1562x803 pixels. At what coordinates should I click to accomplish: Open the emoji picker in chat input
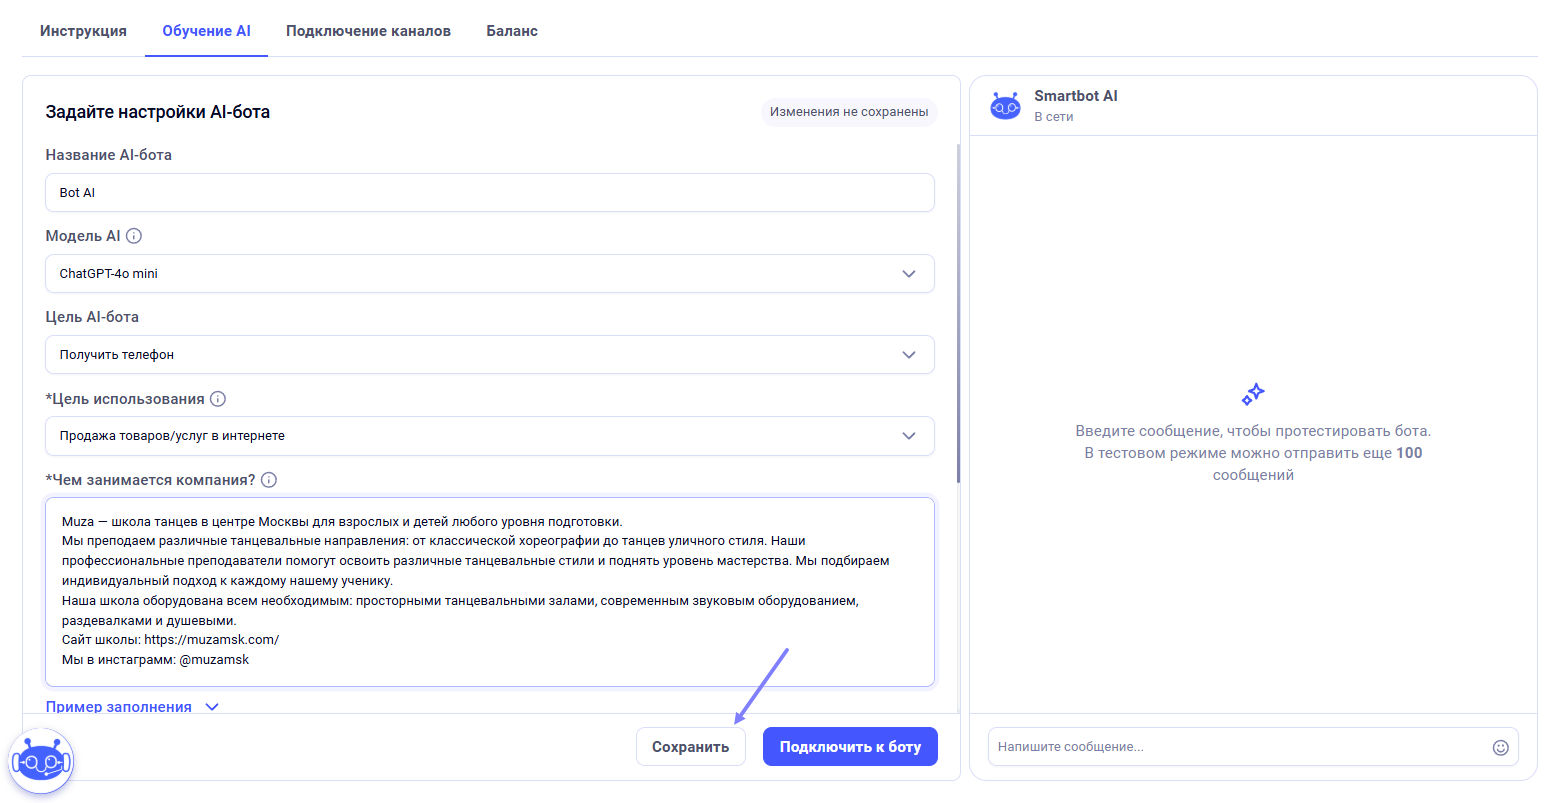pyautogui.click(x=1500, y=747)
